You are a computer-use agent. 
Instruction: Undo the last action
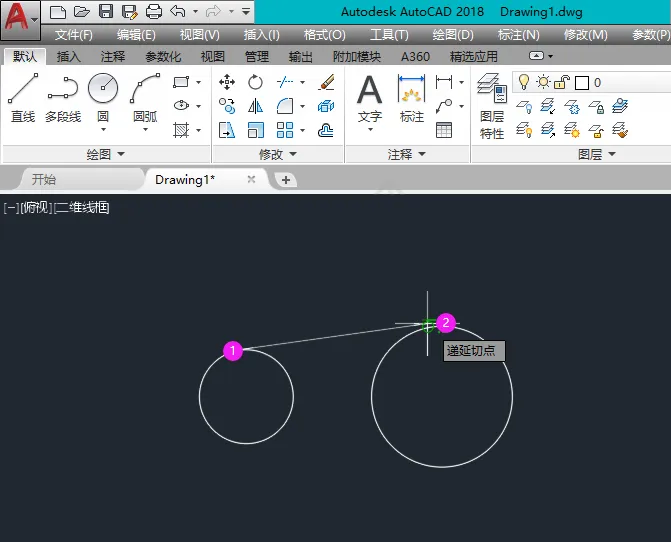tap(178, 12)
